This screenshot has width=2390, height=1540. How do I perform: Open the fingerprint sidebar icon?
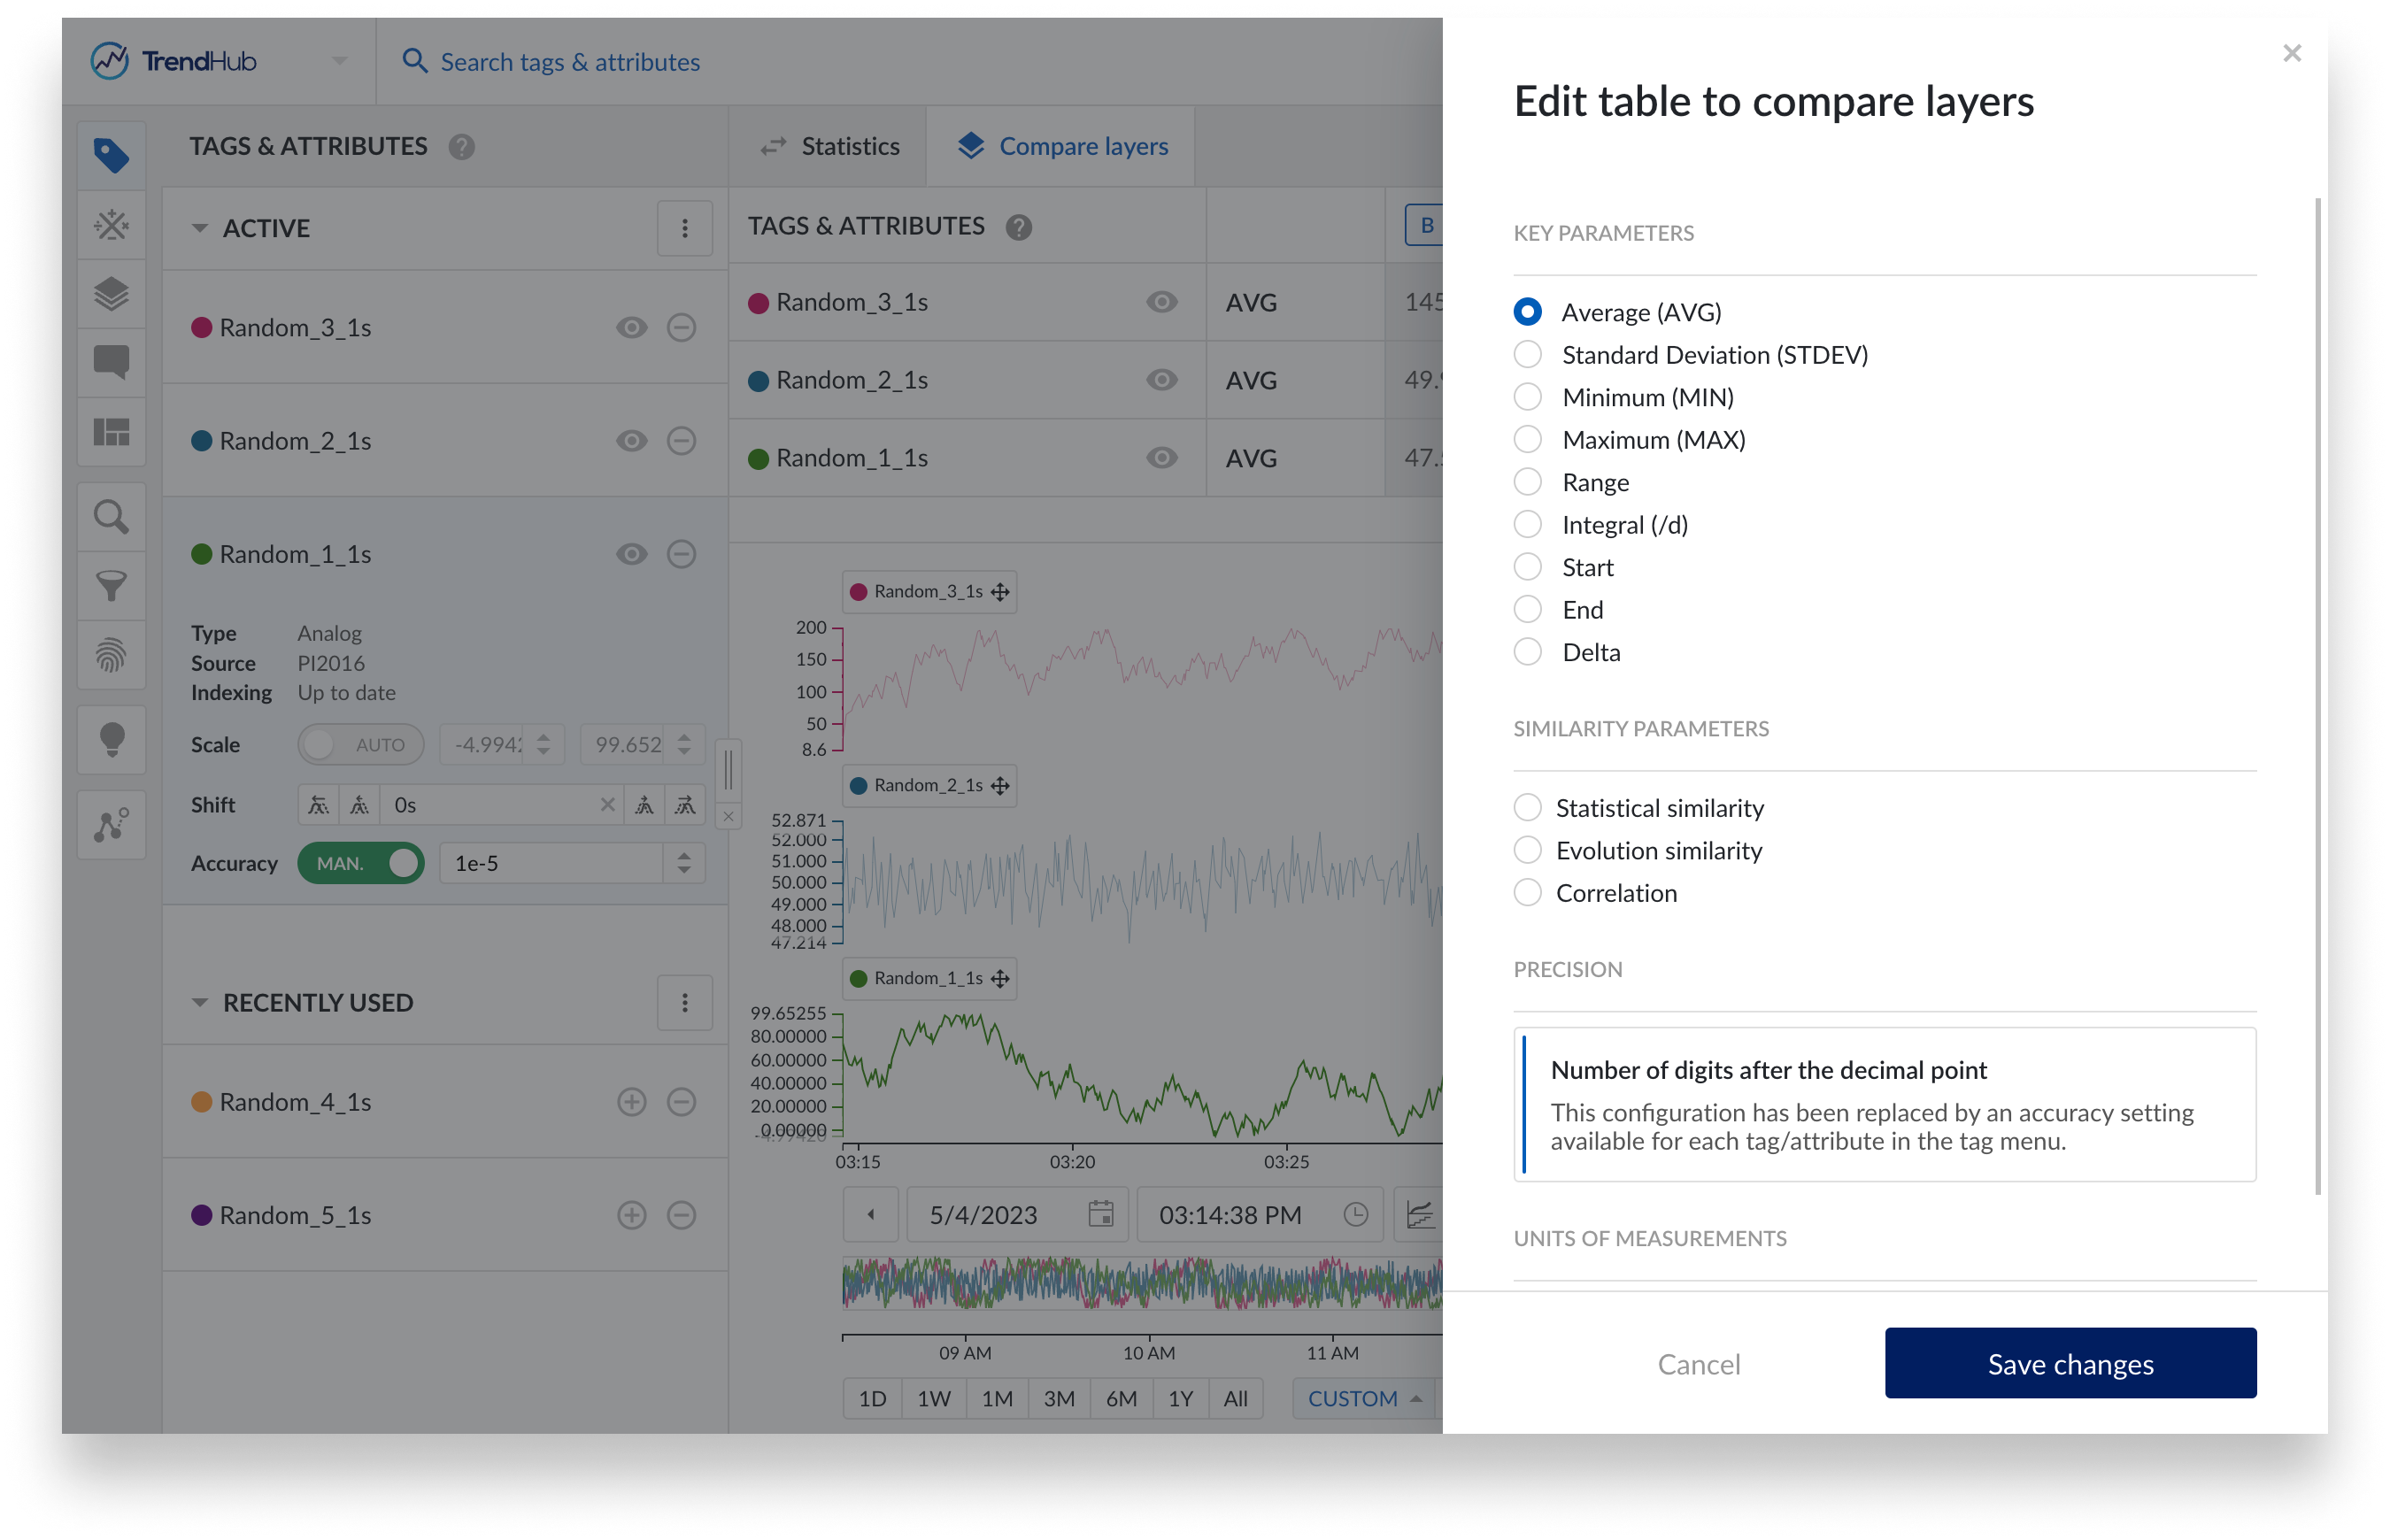pos(111,655)
